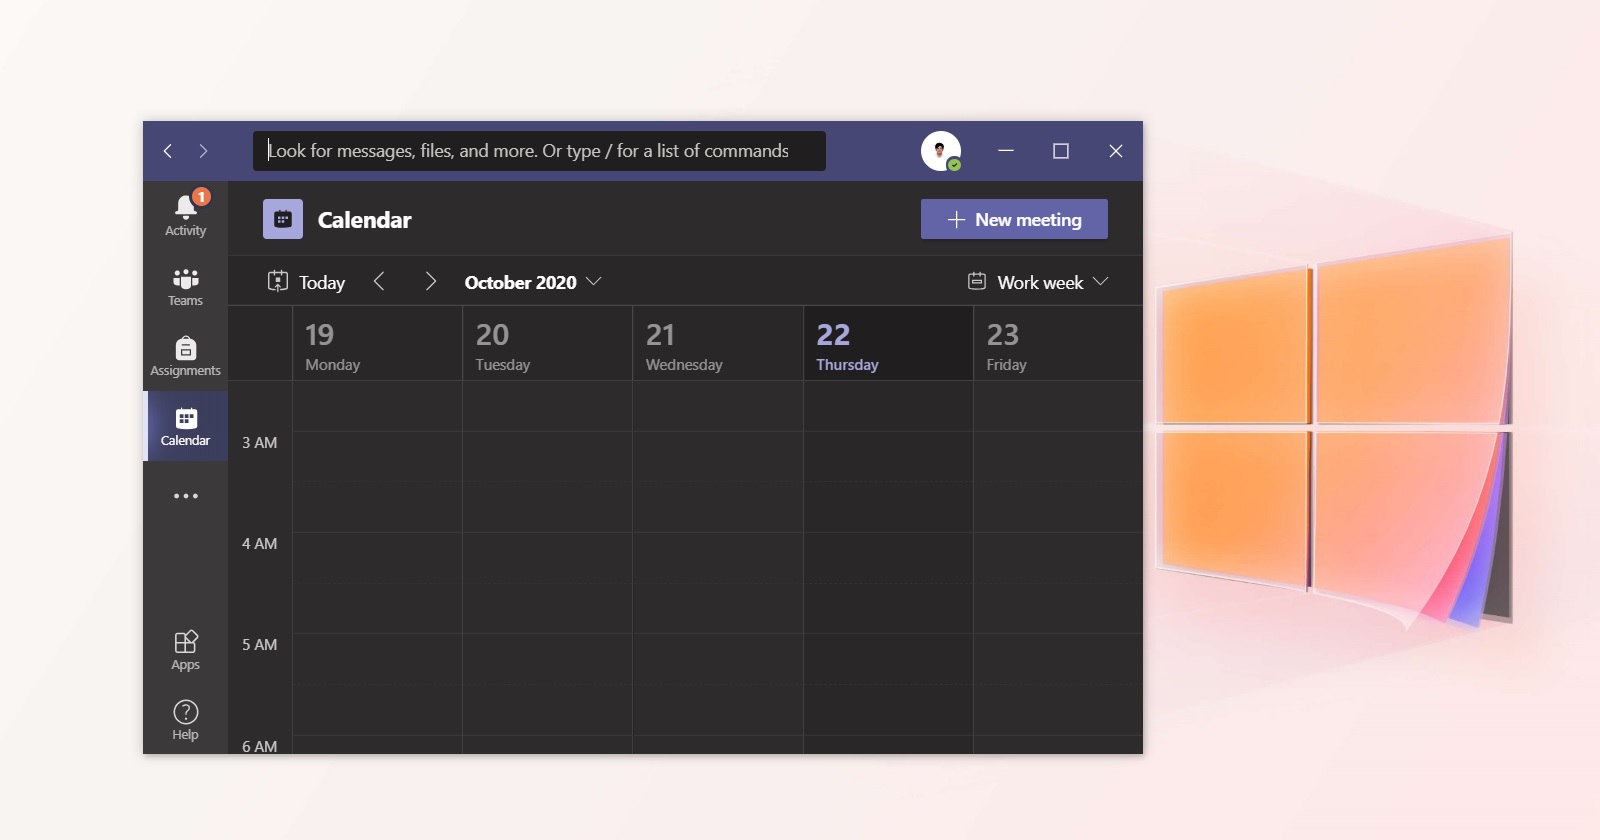Open the Apps store icon
Viewport: 1600px width, 840px height.
pos(186,650)
